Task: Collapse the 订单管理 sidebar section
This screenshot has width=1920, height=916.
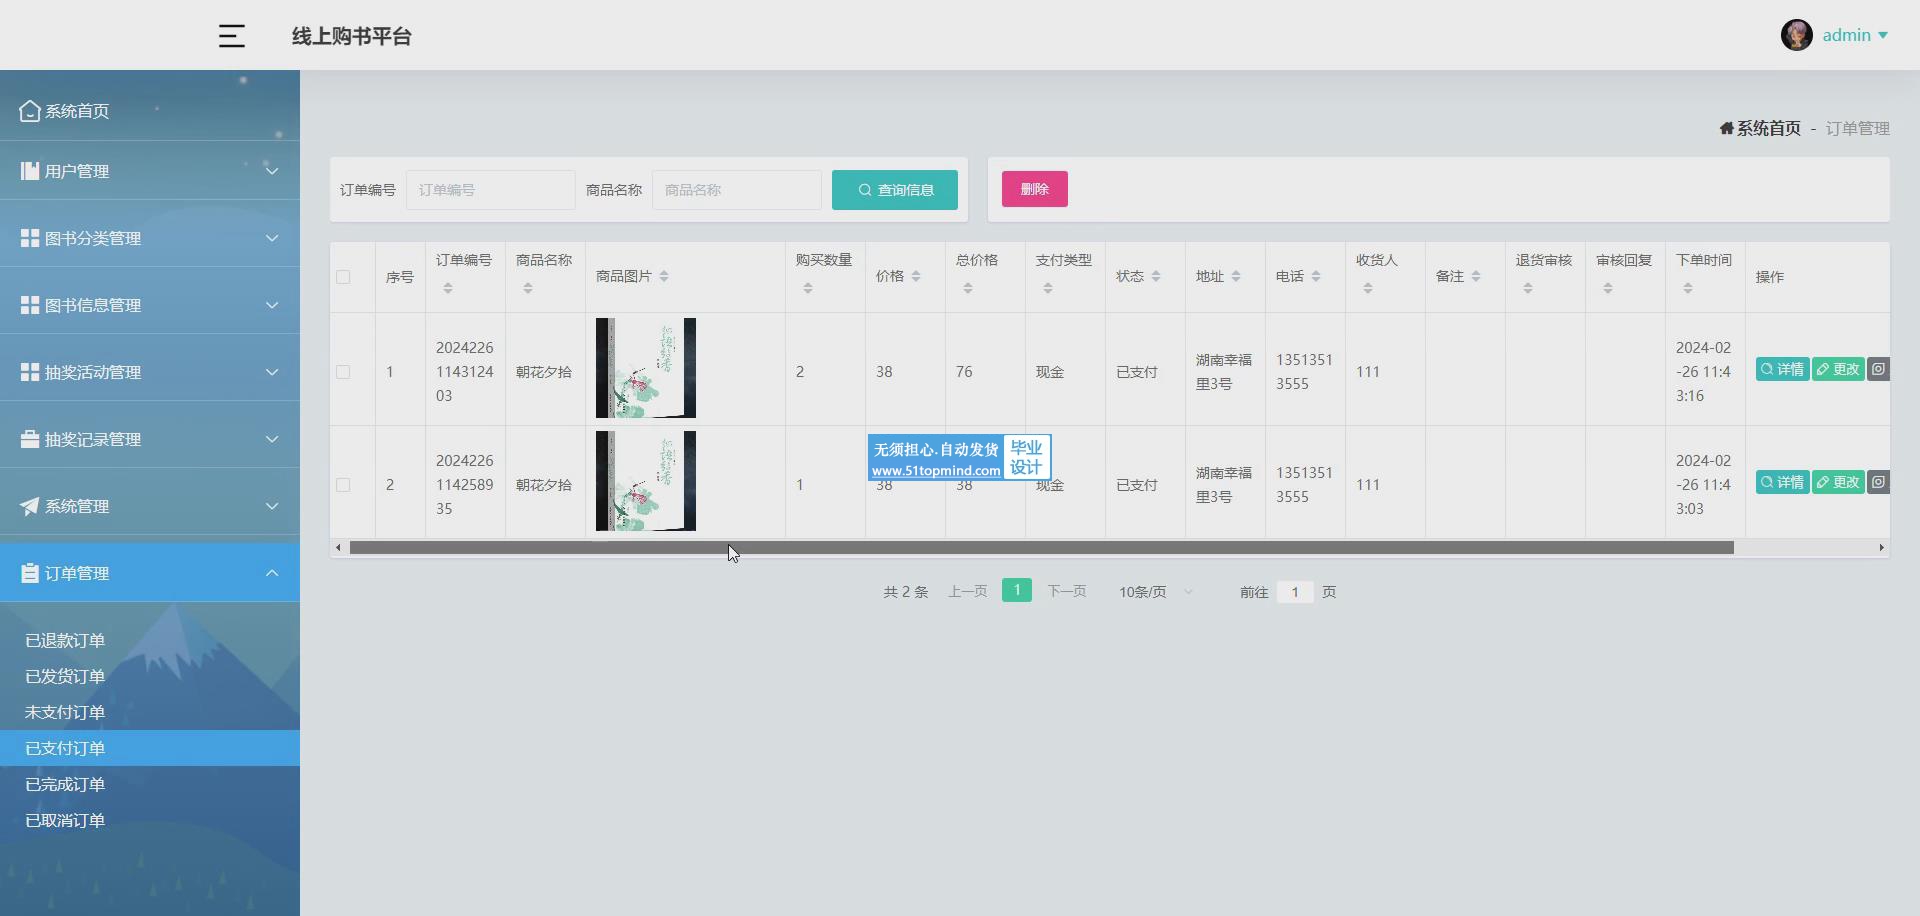Action: [150, 573]
